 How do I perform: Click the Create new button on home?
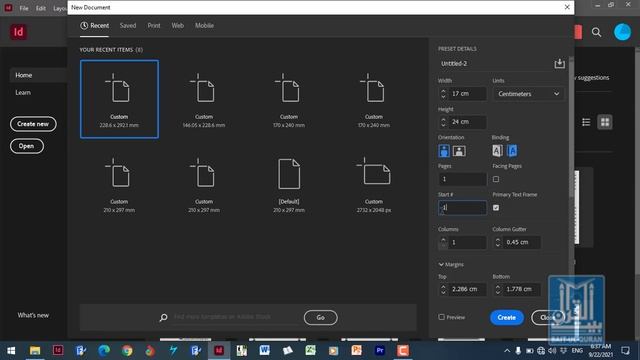click(33, 124)
